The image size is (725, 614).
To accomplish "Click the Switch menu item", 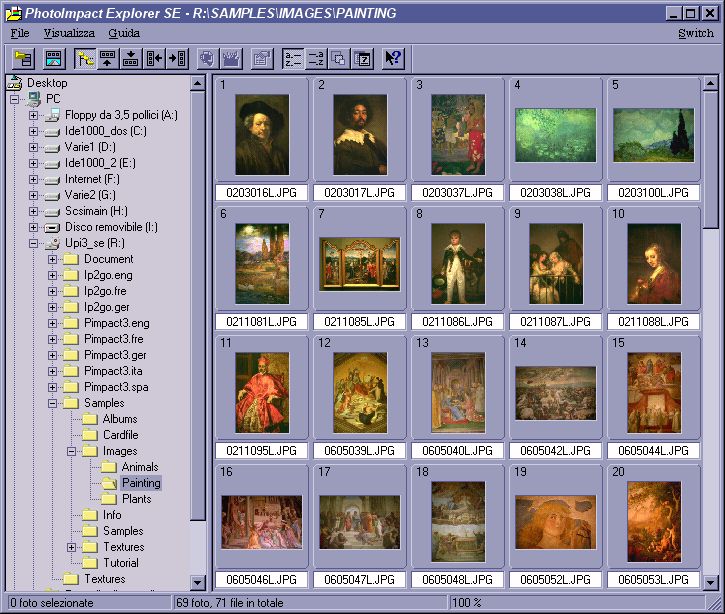I will point(696,33).
